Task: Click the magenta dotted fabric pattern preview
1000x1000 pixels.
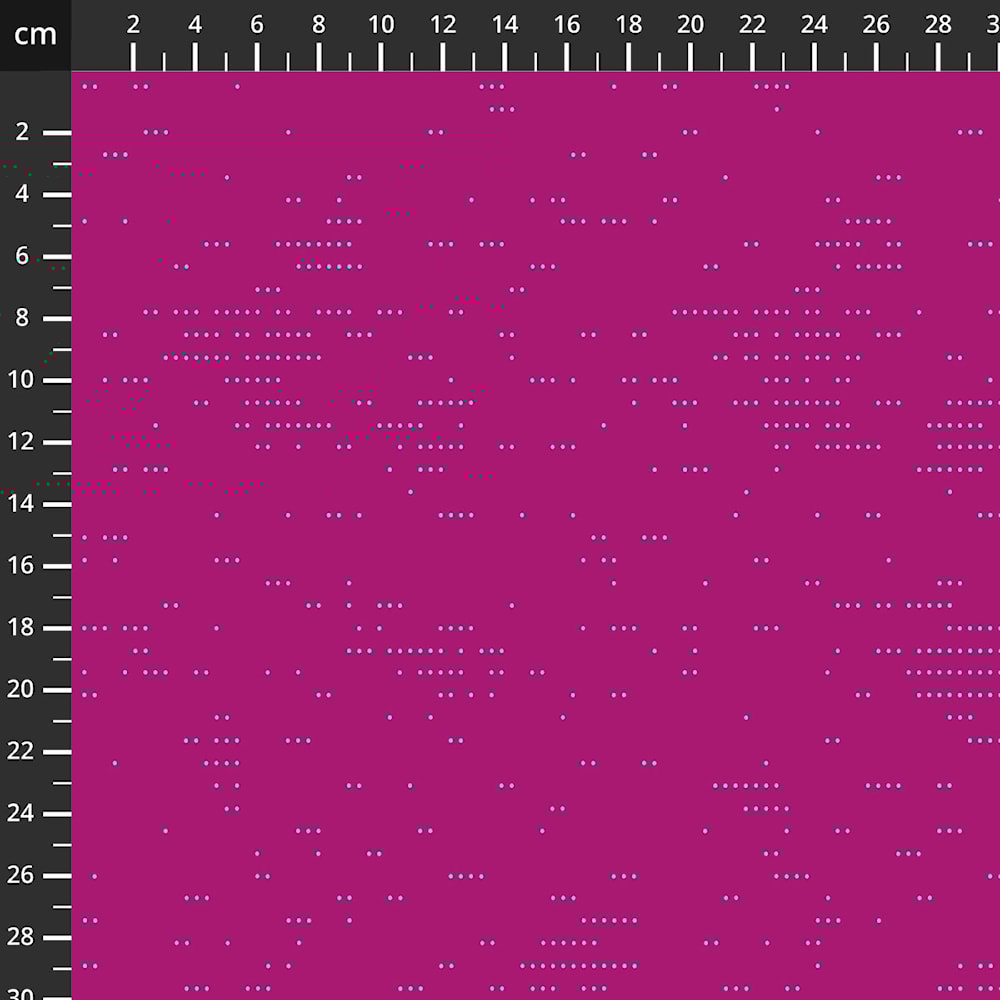Action: (535, 535)
